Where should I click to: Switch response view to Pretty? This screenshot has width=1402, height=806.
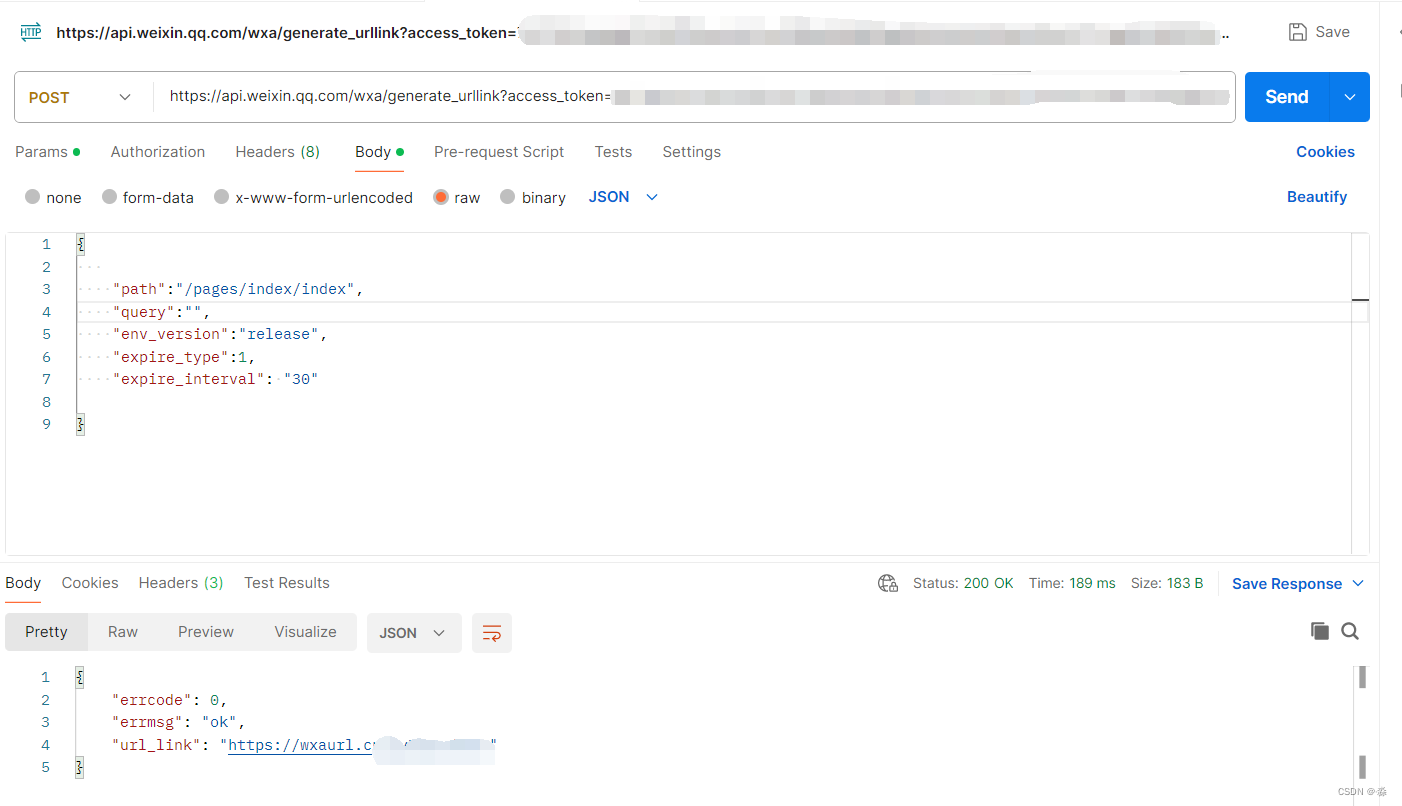pyautogui.click(x=46, y=632)
